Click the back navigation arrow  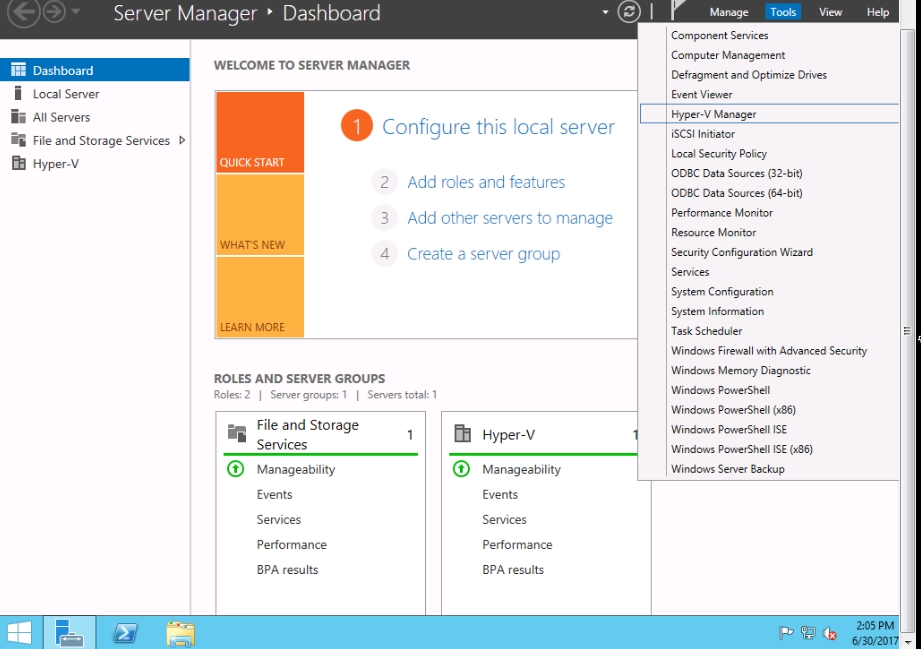coord(23,12)
